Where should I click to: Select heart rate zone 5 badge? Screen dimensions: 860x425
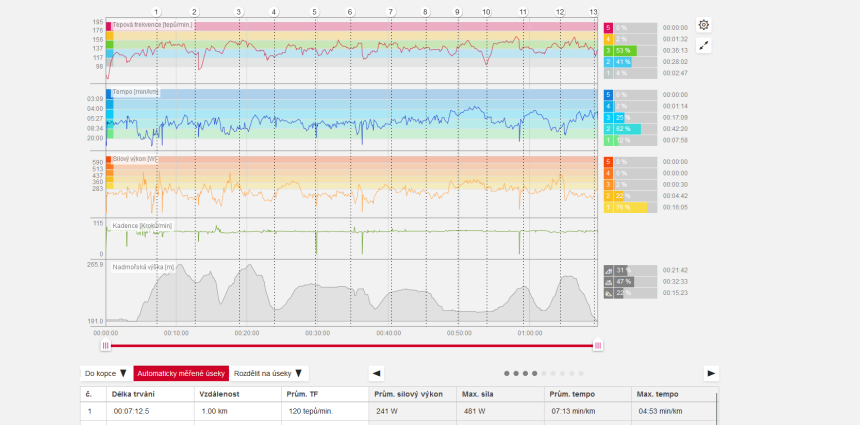pos(608,27)
